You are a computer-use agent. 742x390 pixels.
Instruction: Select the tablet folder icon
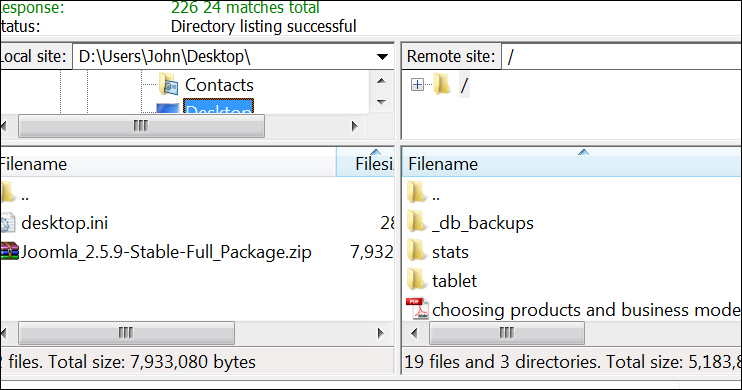[417, 280]
